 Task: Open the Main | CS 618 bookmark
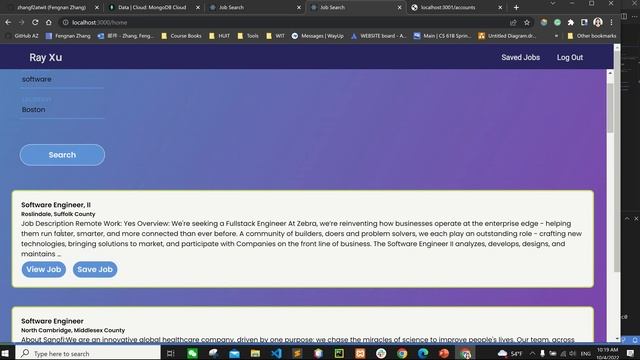pos(442,36)
